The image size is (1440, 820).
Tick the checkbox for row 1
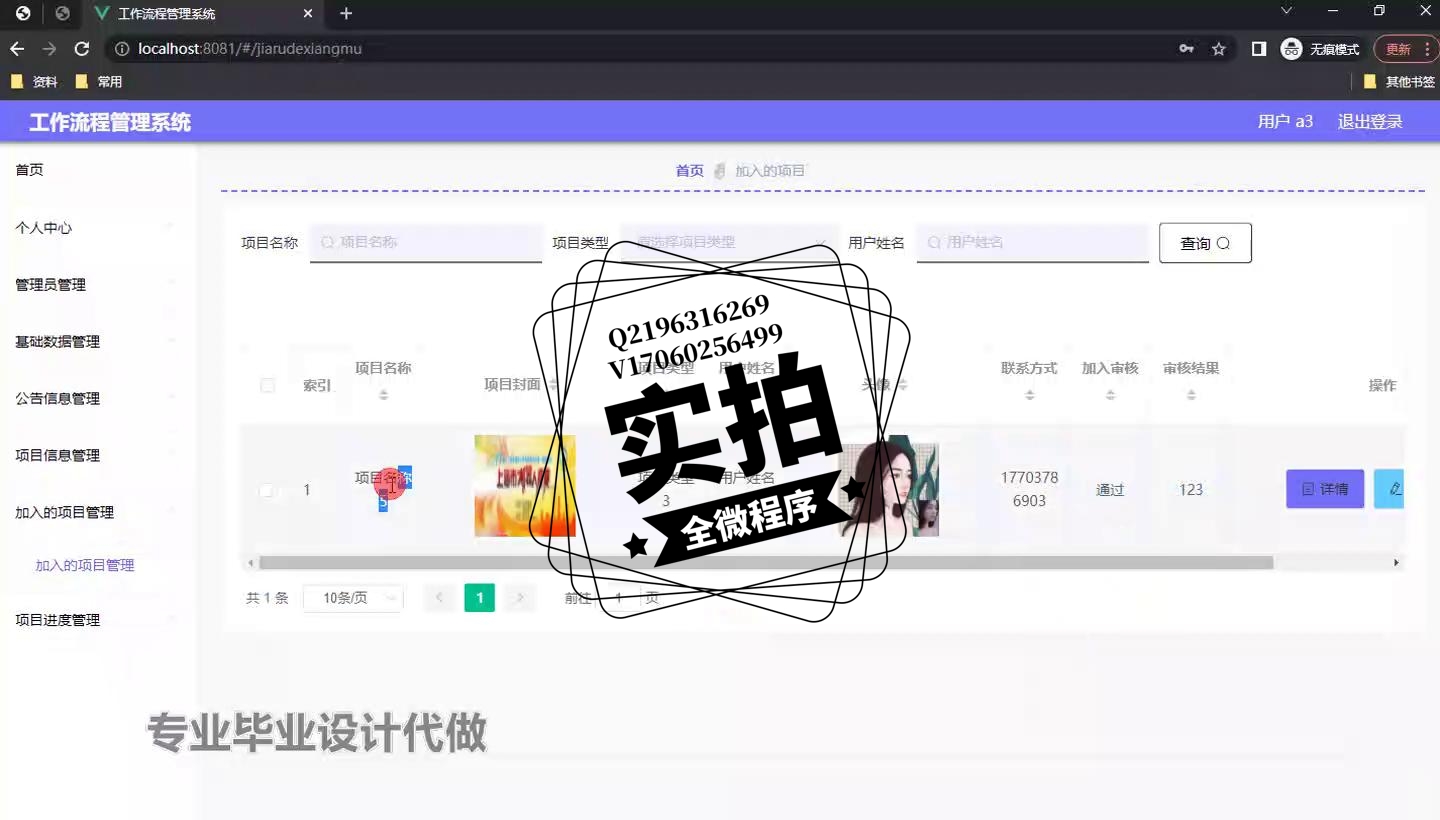click(x=266, y=490)
